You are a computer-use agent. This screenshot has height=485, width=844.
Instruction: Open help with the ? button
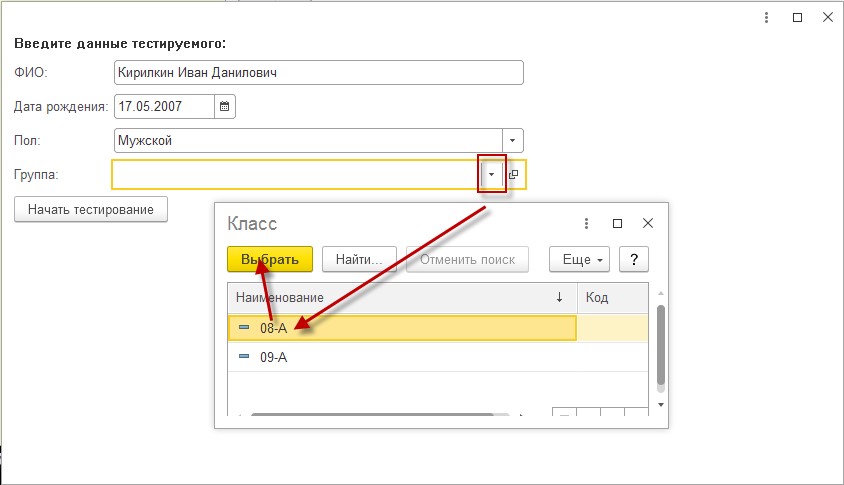pos(634,259)
